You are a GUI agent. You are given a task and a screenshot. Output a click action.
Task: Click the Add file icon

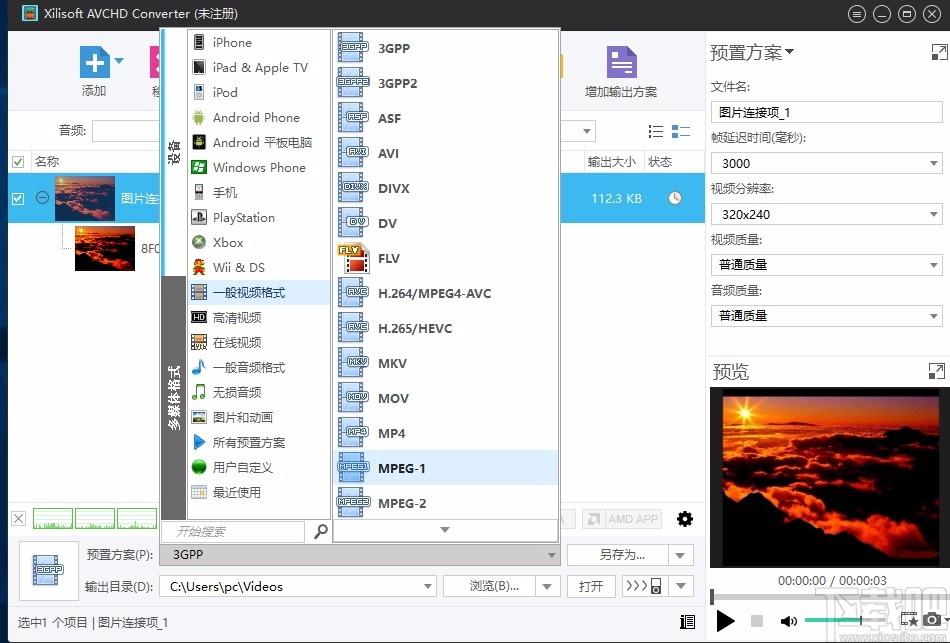click(95, 62)
